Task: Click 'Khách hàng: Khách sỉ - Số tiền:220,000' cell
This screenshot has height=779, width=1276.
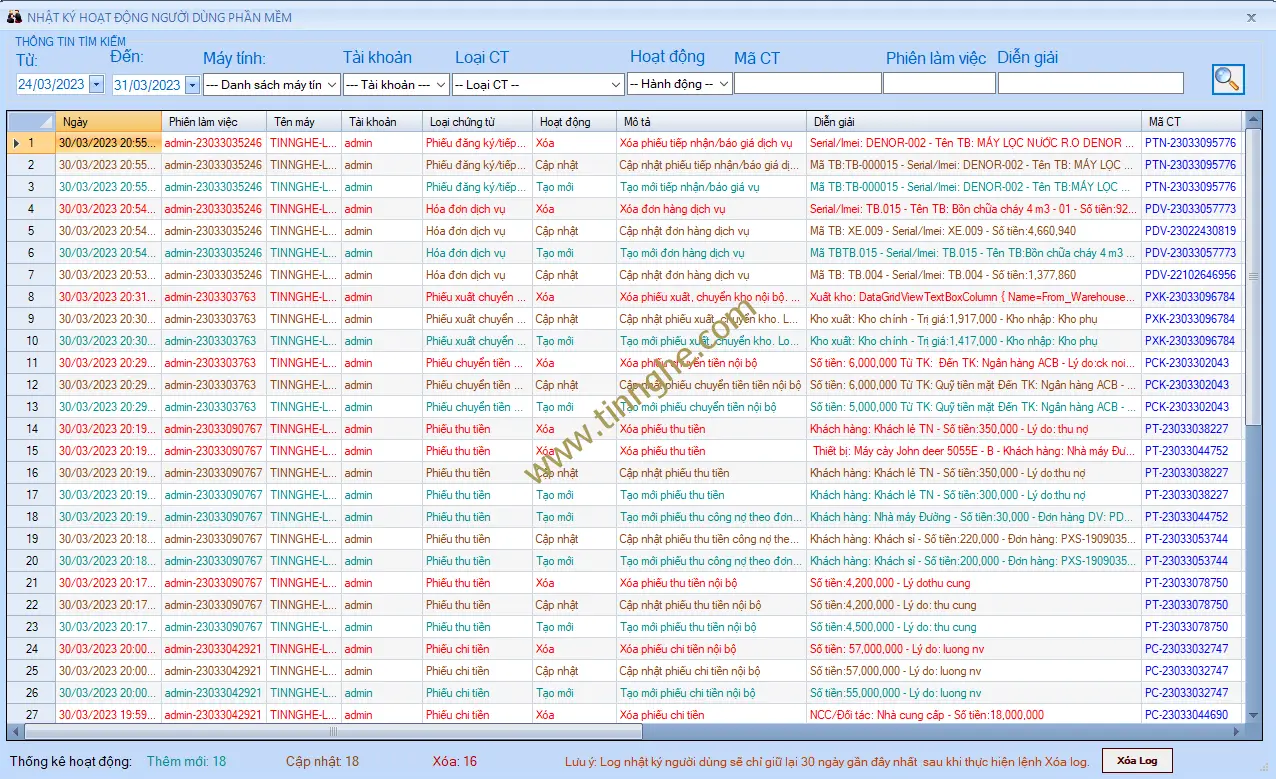Action: 973,539
